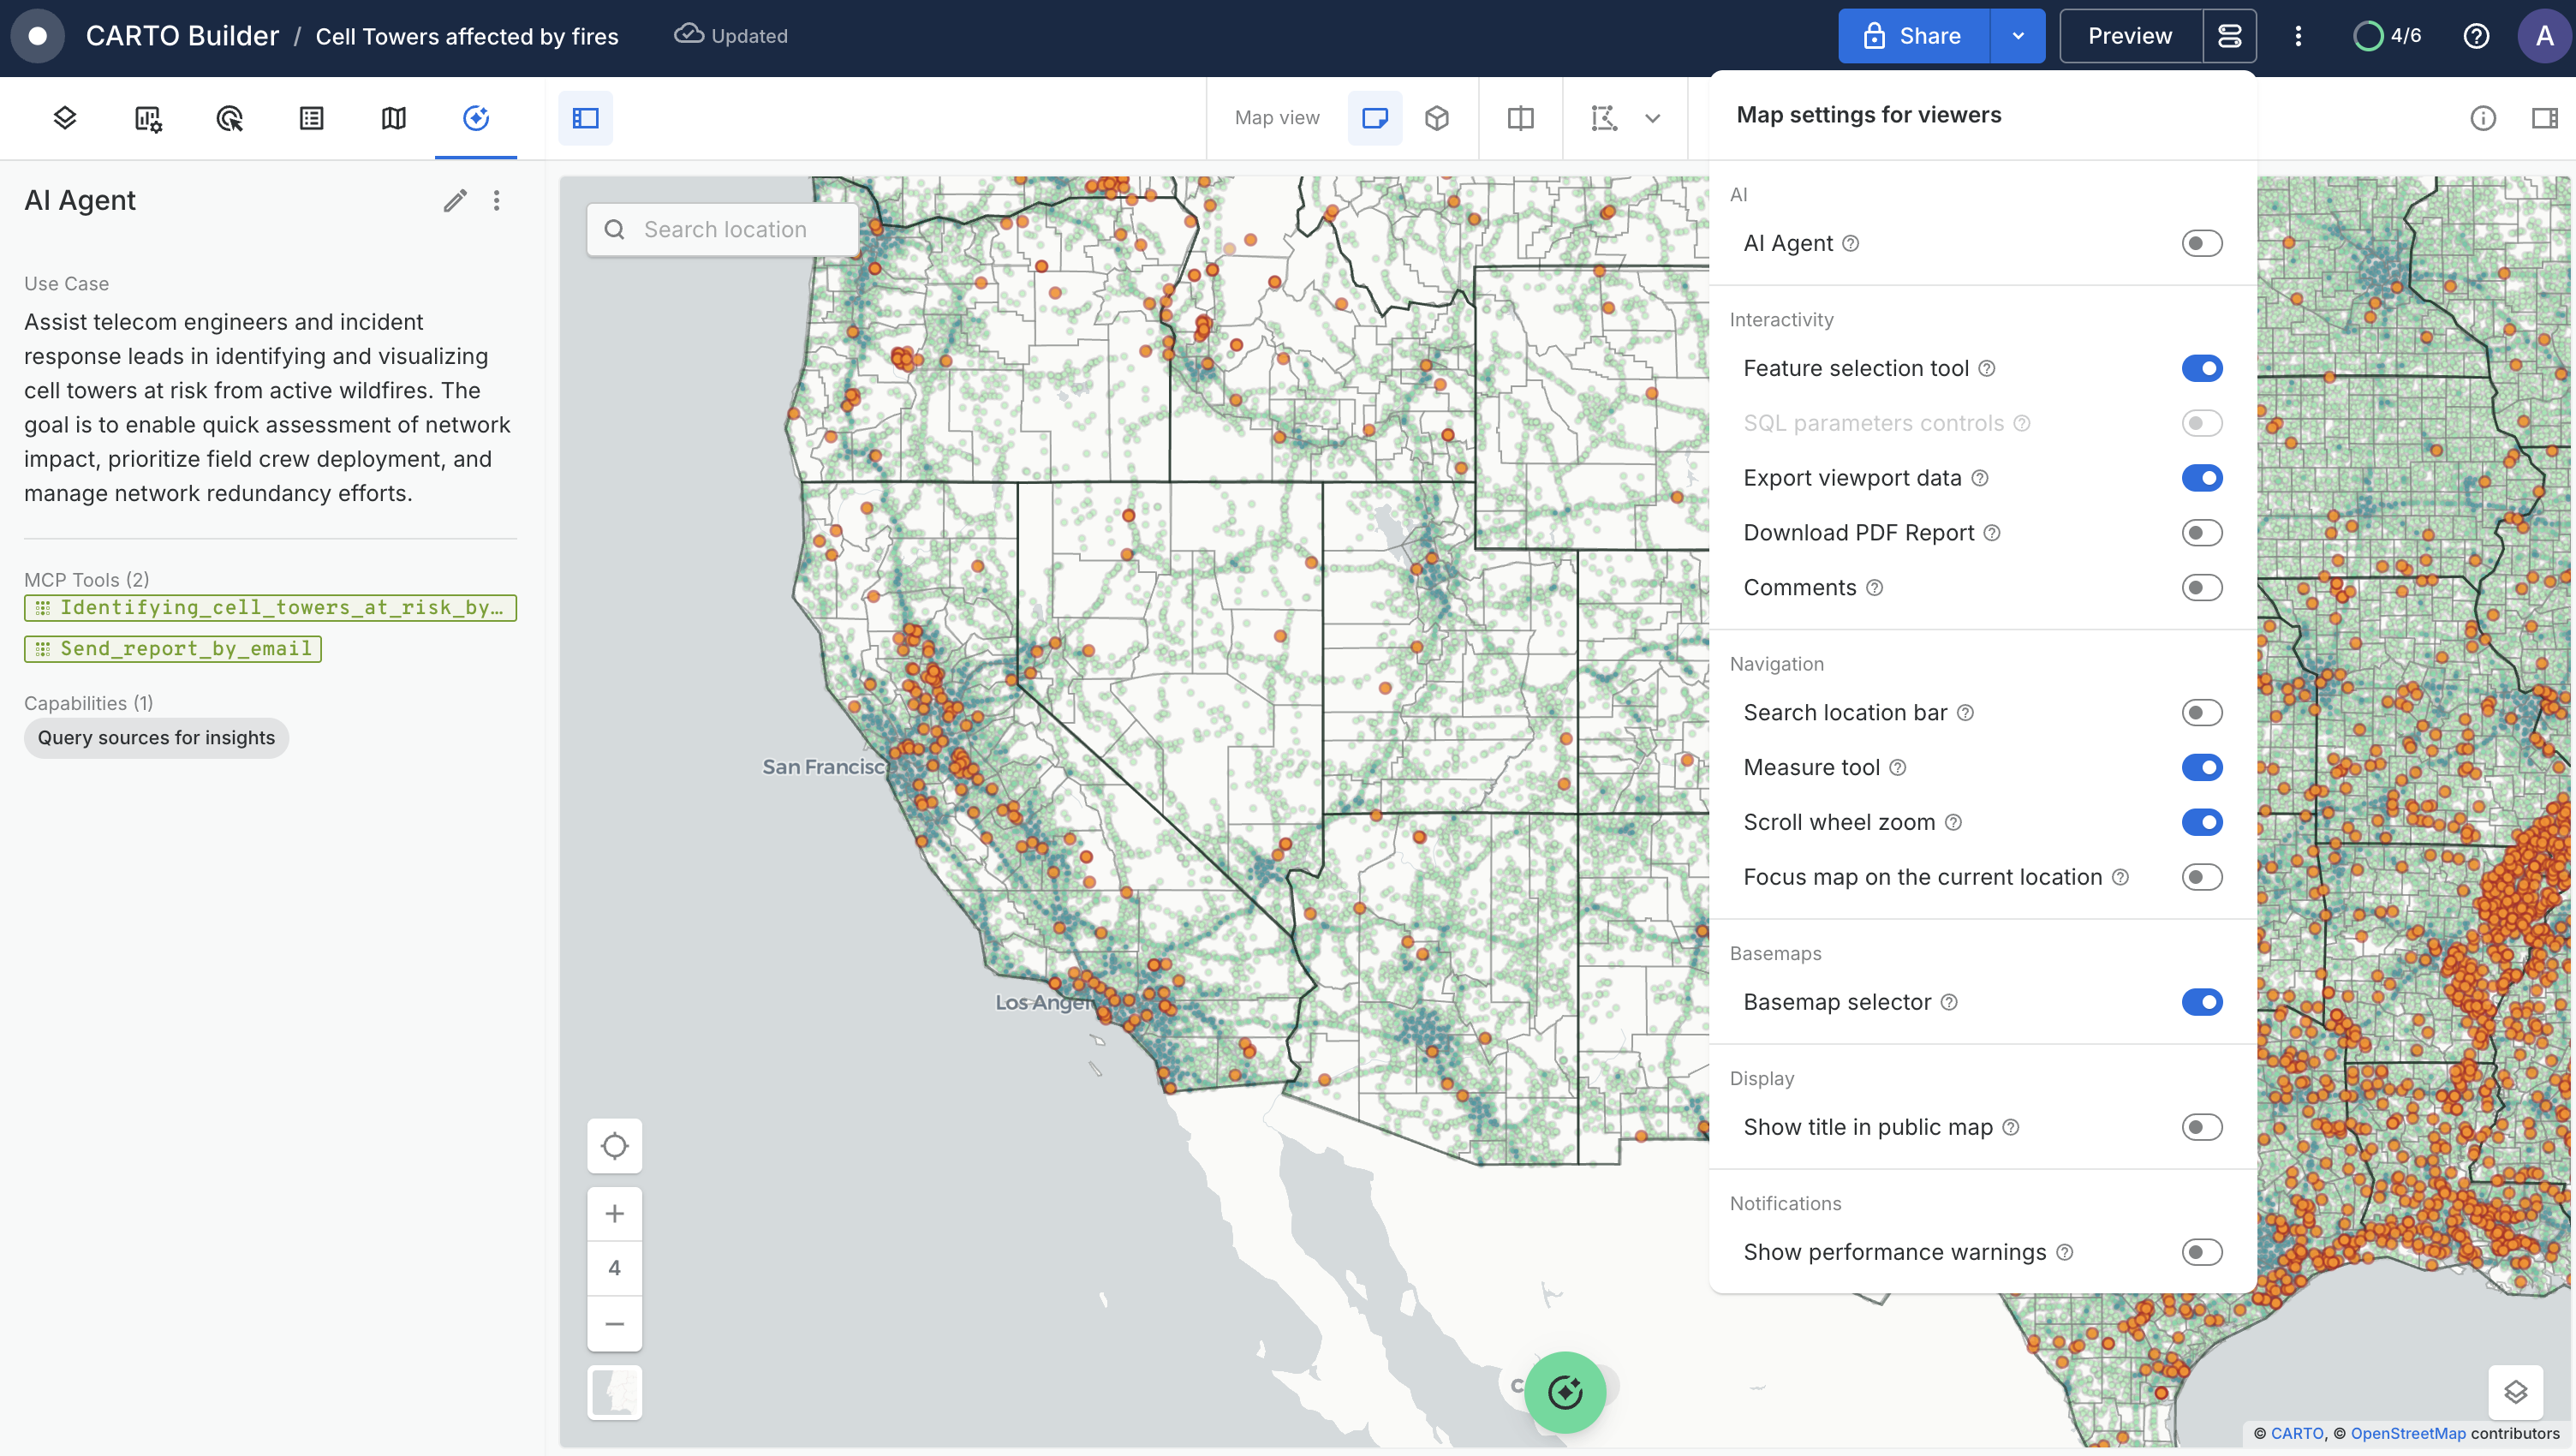
Task: Open the Legend panel icon
Action: [x=312, y=118]
